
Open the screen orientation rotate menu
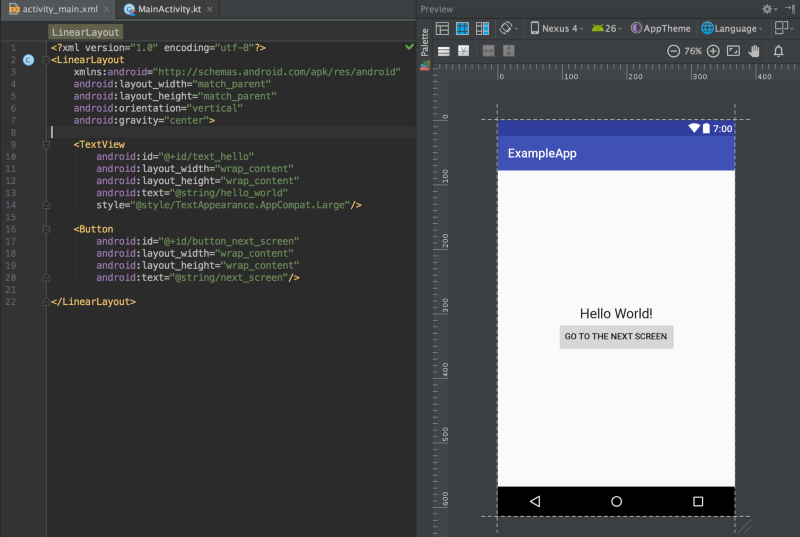point(508,28)
